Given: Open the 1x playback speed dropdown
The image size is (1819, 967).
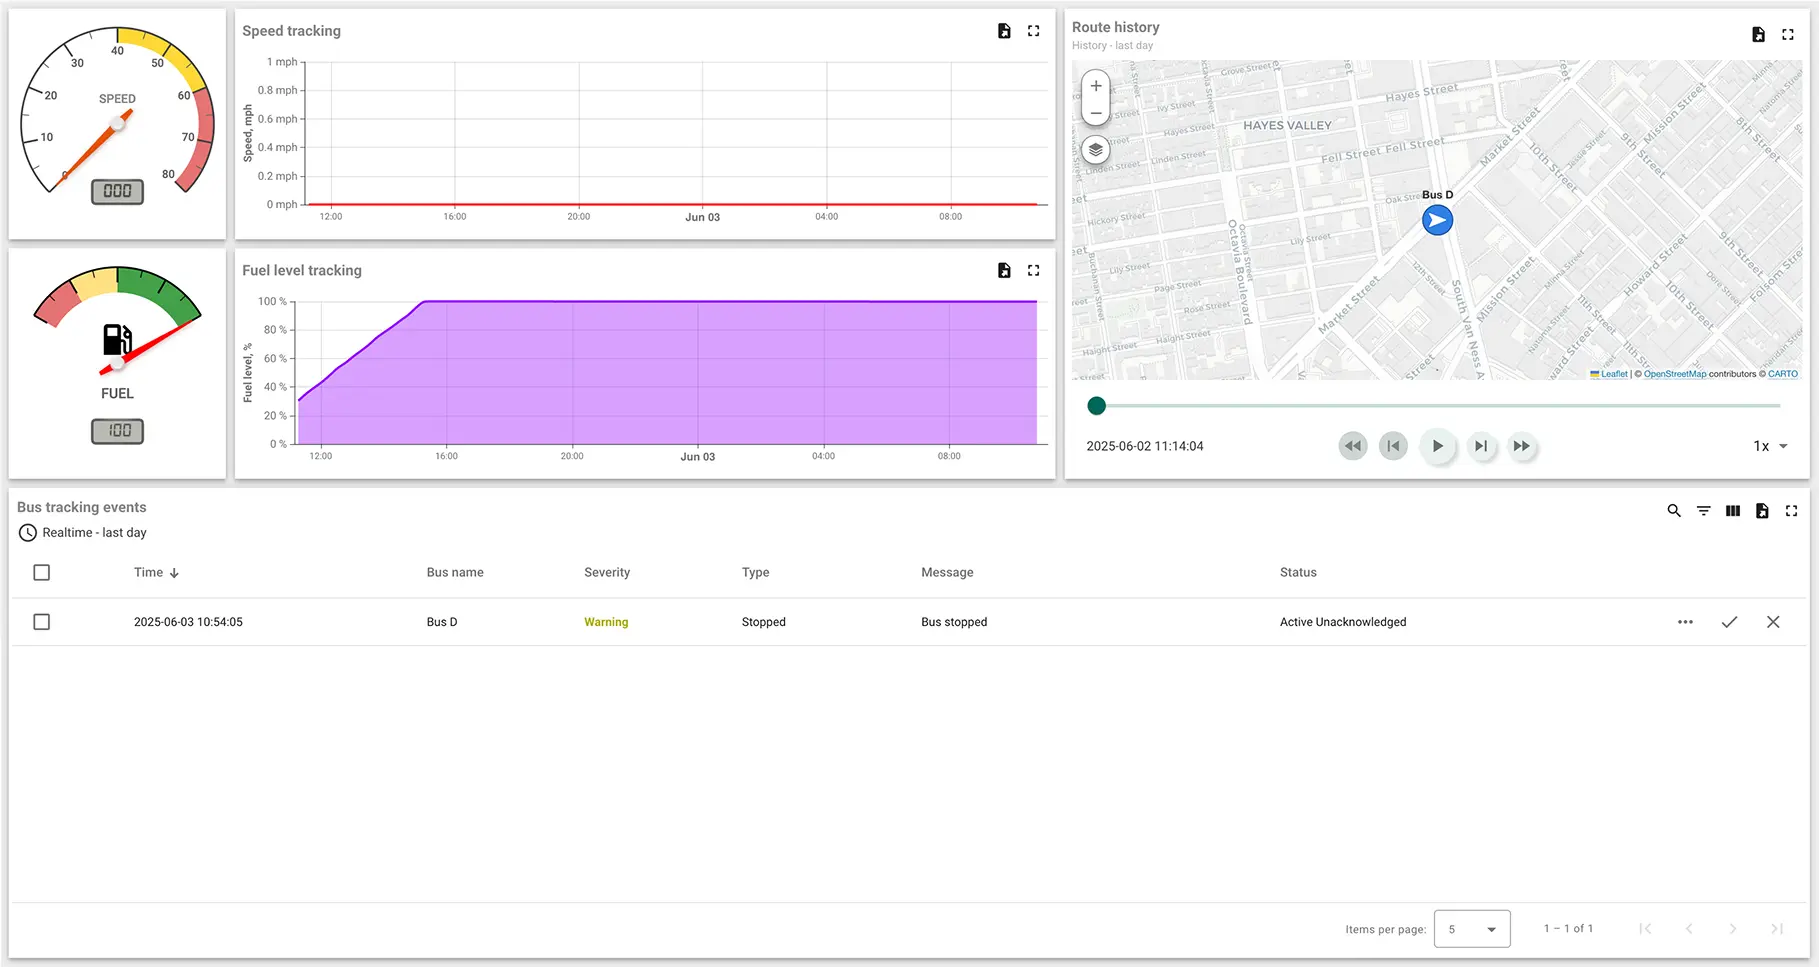Looking at the screenshot, I should (x=1770, y=446).
